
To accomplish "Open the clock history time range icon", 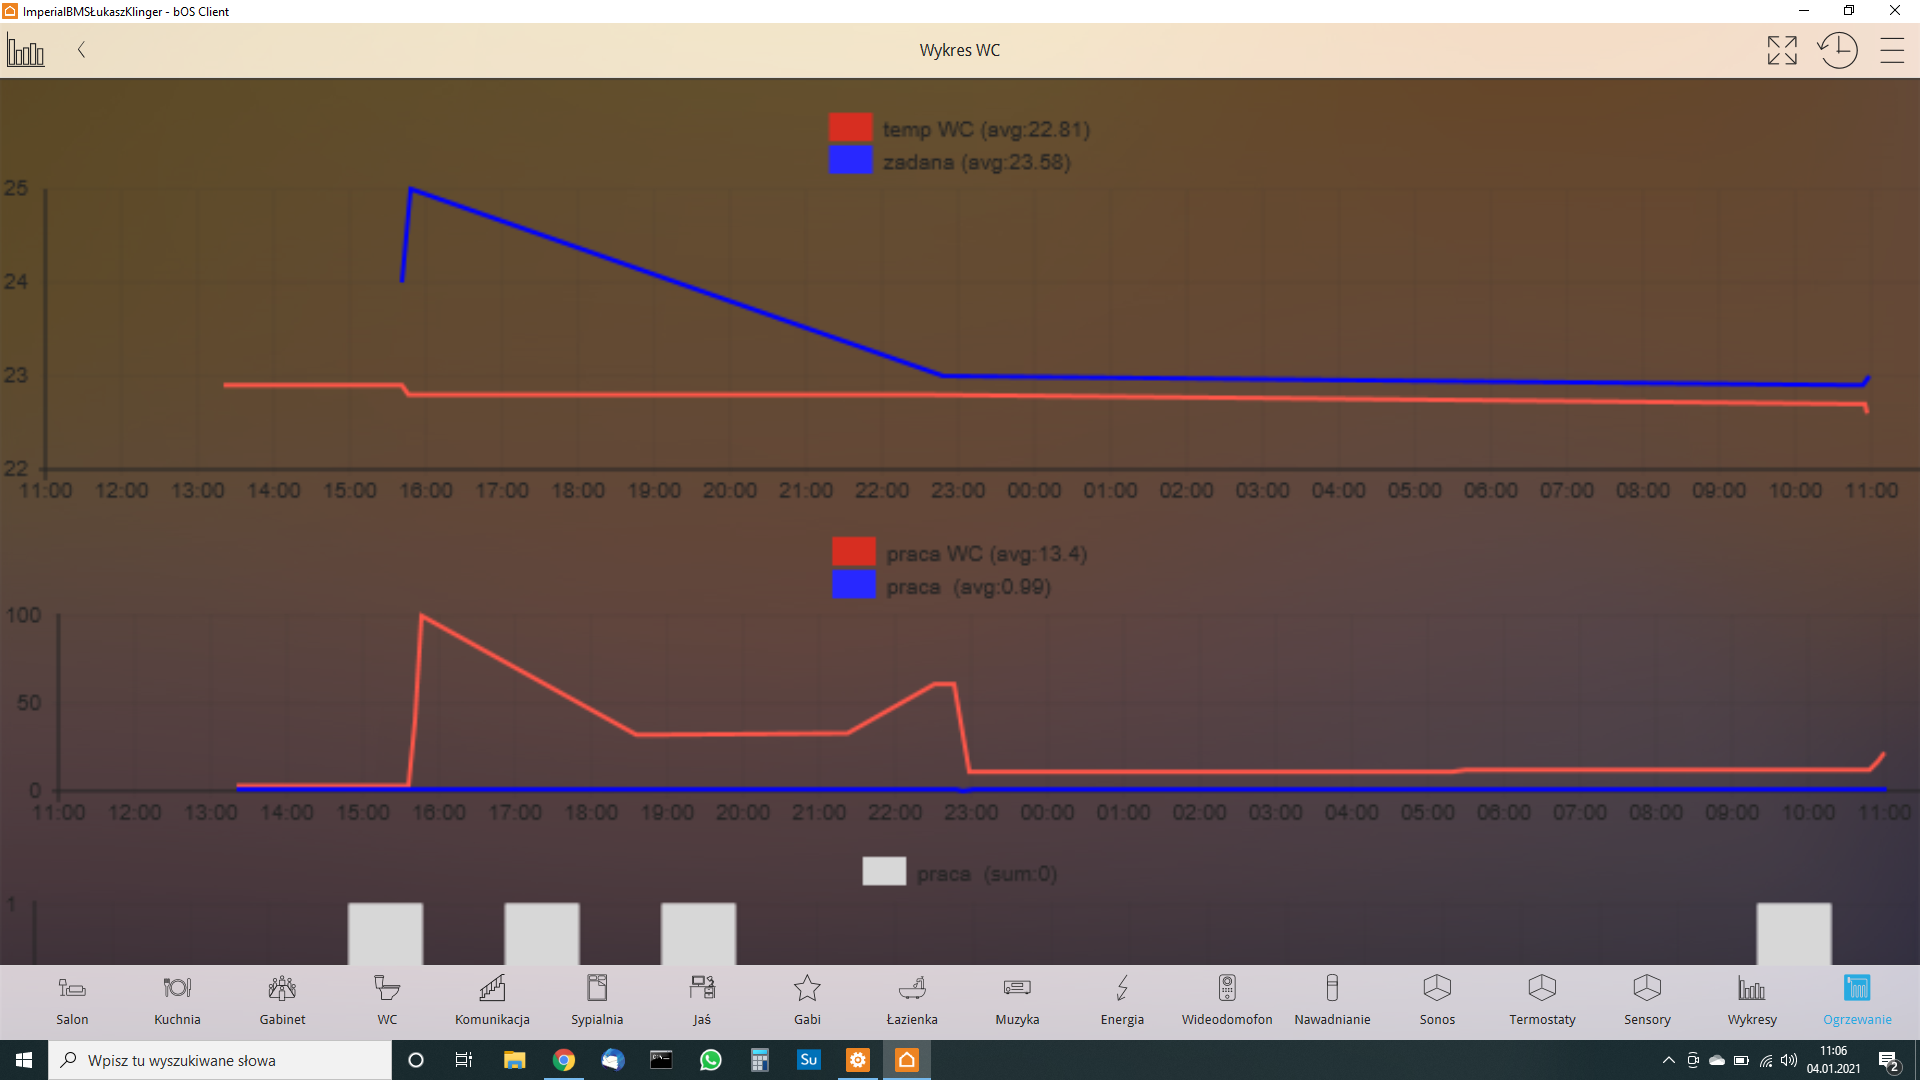I will [x=1837, y=50].
